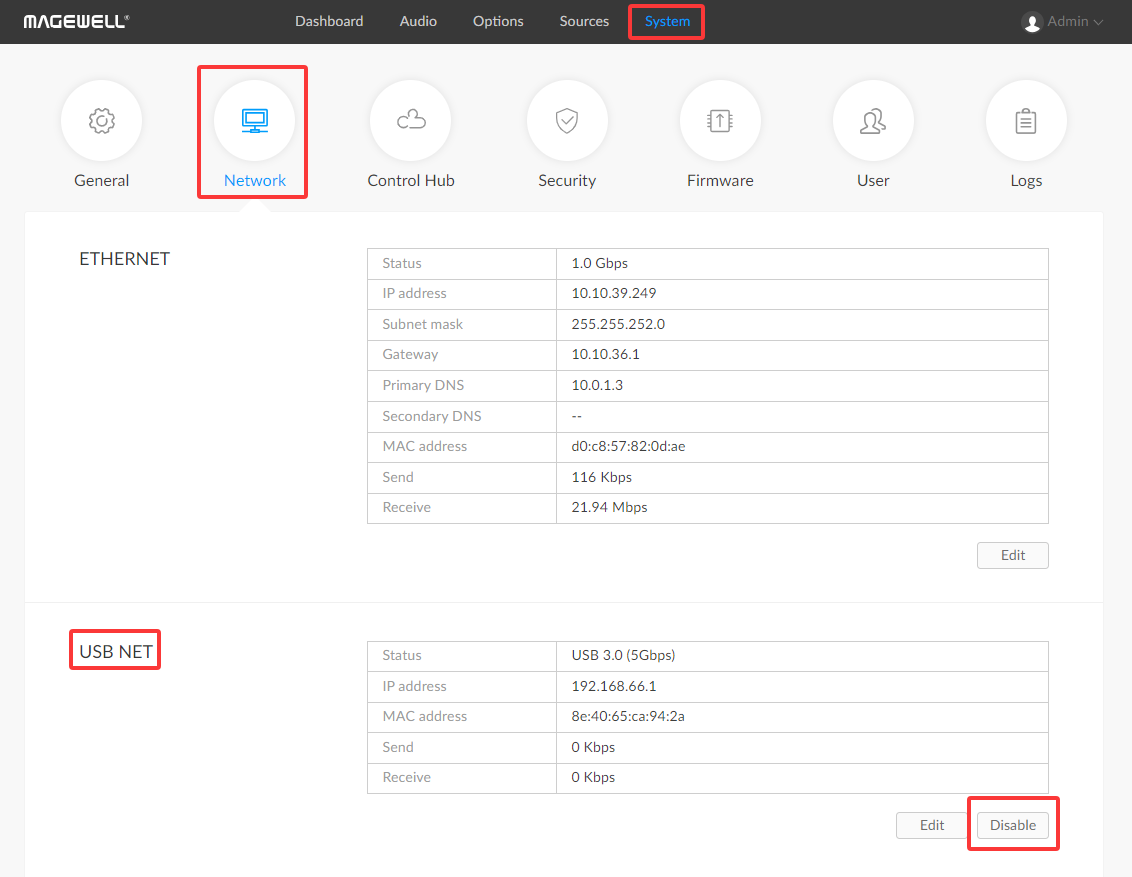Click the Magewell logo

point(76,21)
